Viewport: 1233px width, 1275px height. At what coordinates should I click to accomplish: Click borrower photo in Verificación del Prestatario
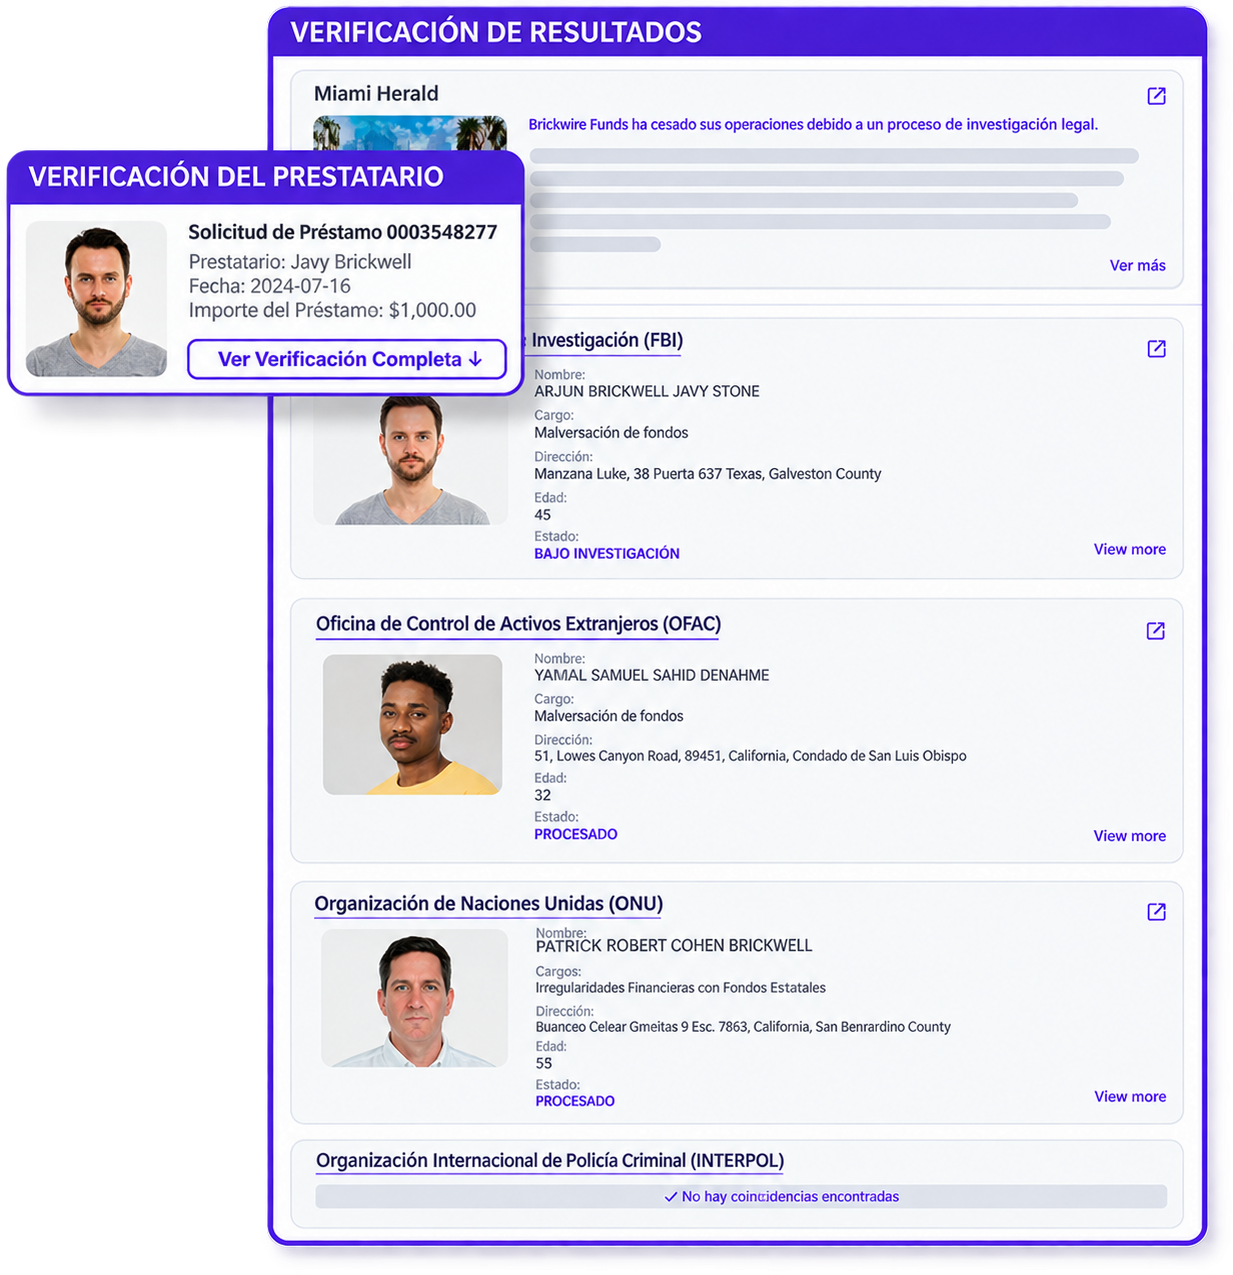[x=96, y=299]
